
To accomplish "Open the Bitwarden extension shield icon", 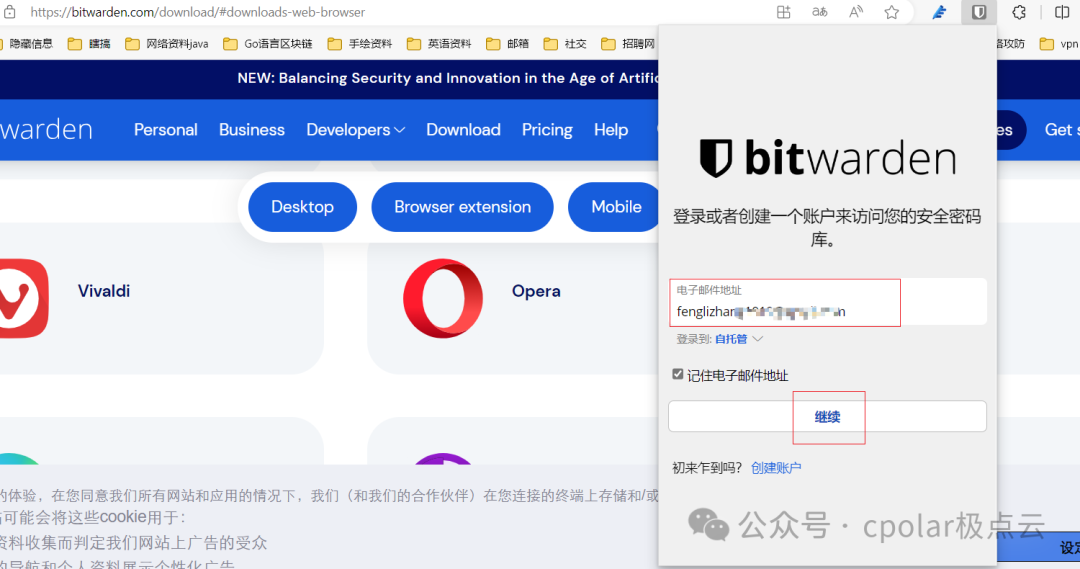I will (x=979, y=12).
